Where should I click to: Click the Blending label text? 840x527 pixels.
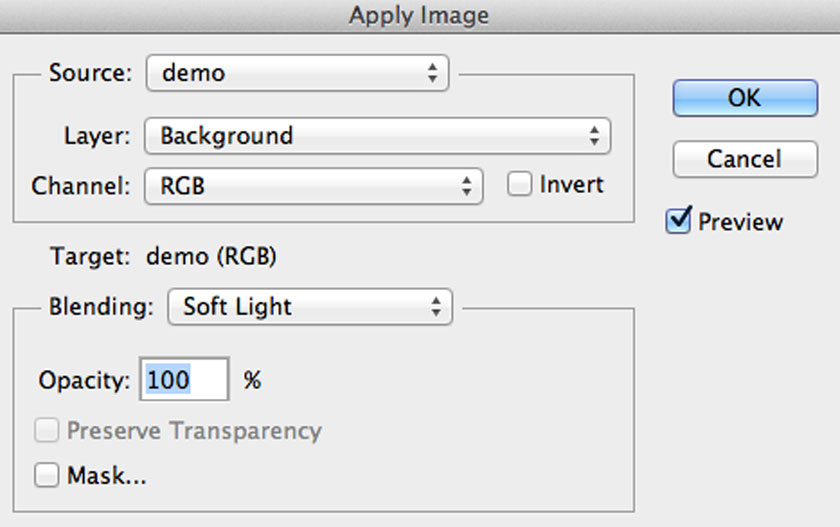101,307
